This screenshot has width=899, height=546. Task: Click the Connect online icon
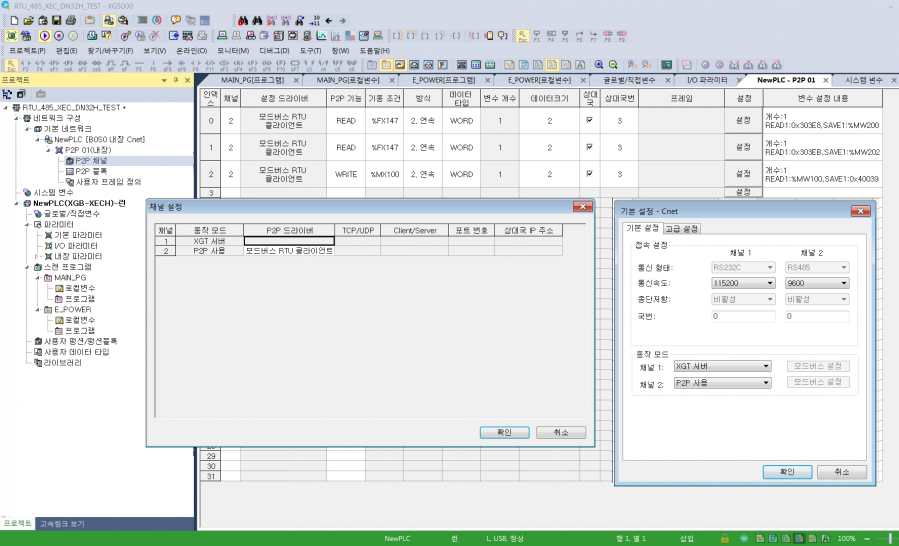11,36
